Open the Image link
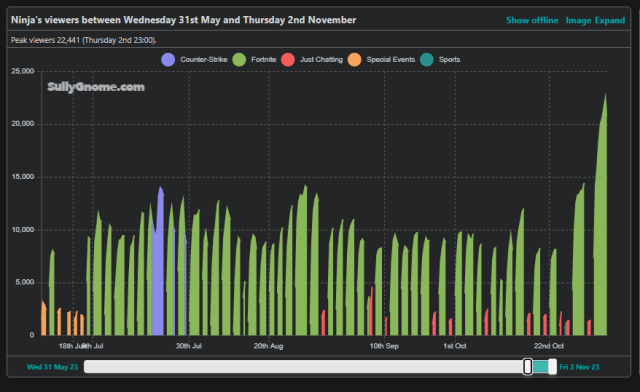The width and height of the screenshot is (640, 392). pos(578,20)
